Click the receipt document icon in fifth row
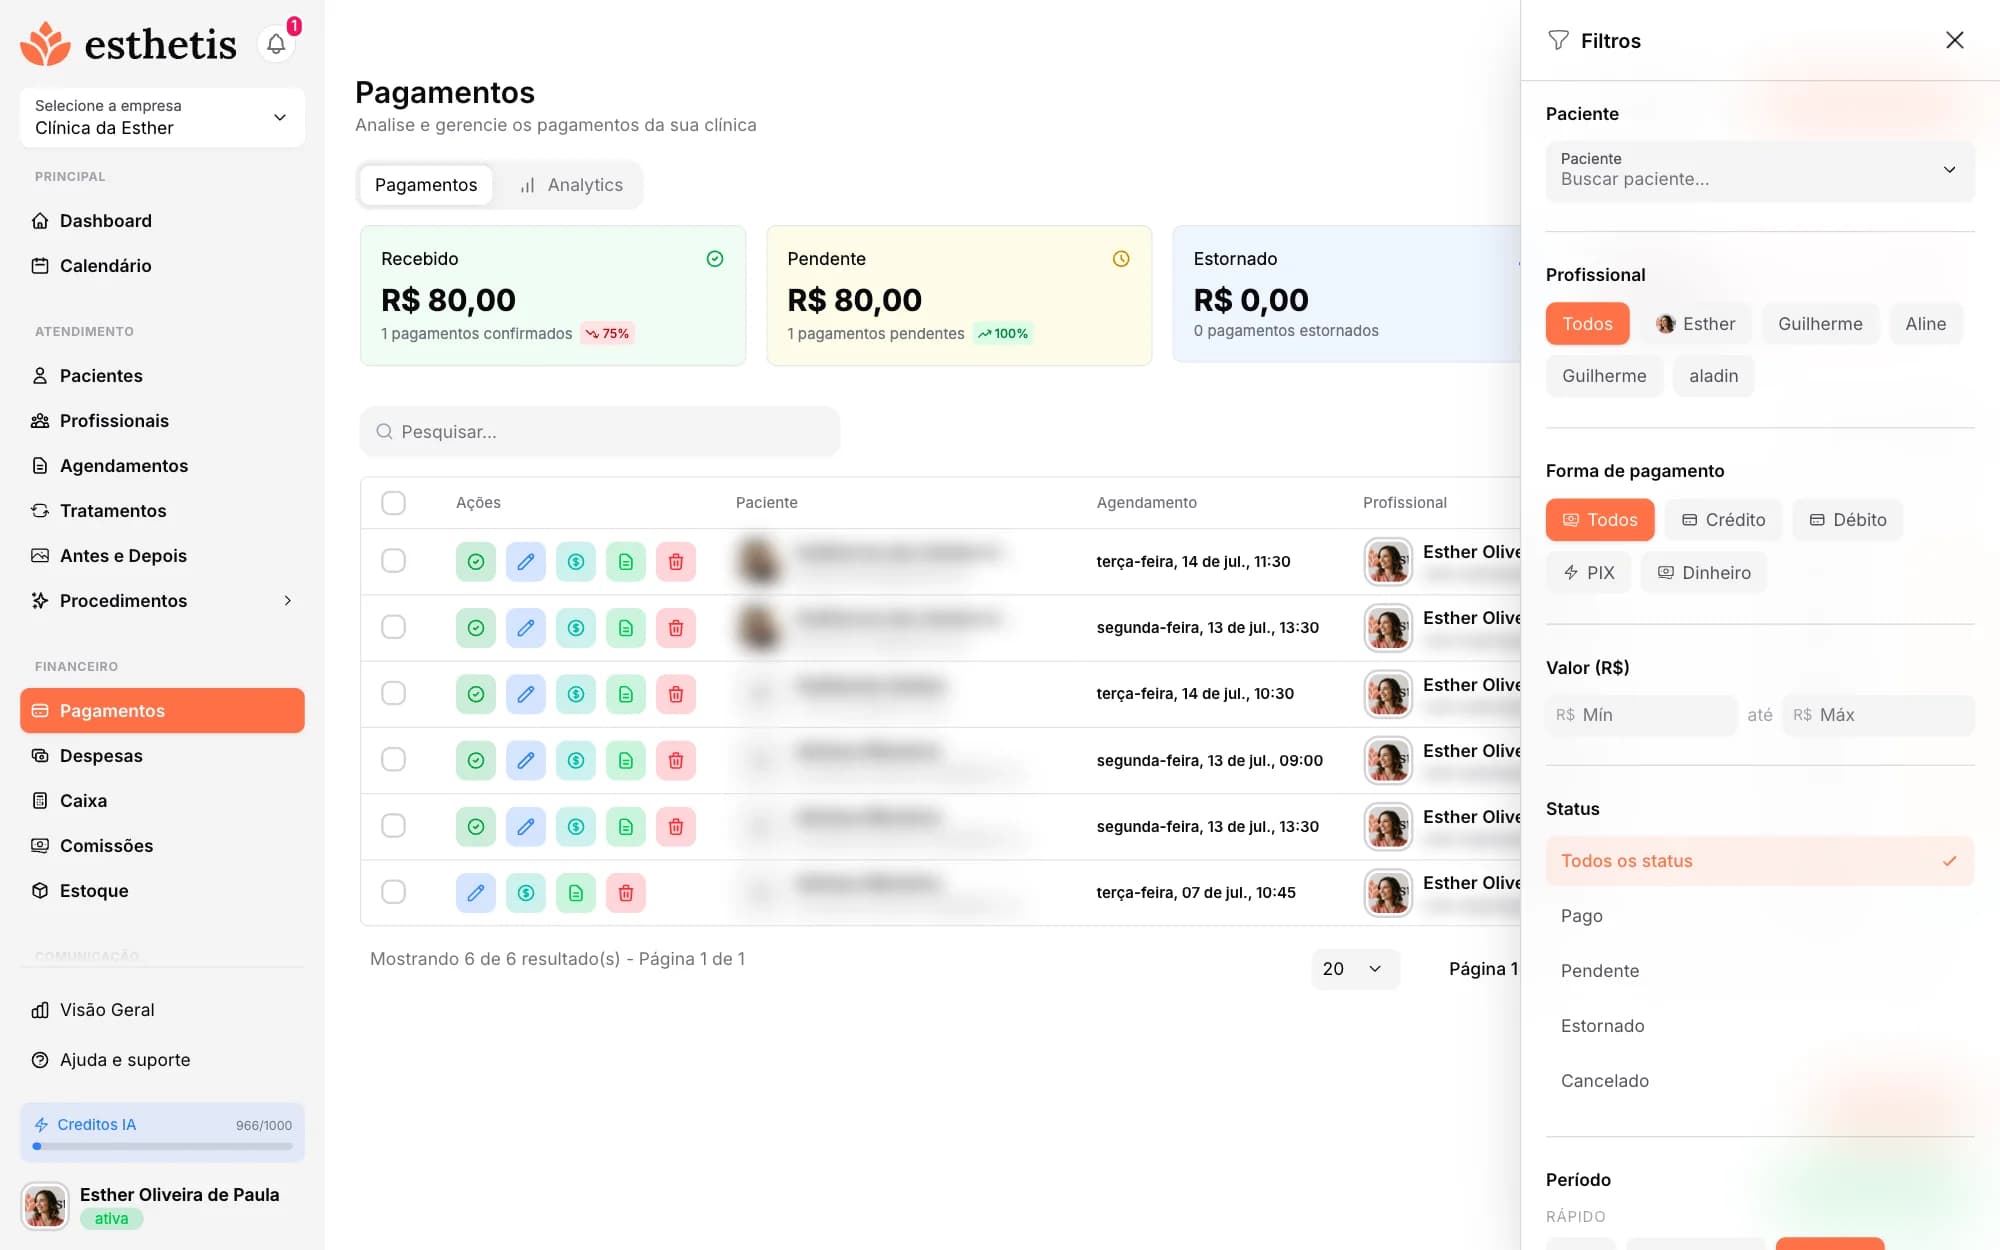 626,827
